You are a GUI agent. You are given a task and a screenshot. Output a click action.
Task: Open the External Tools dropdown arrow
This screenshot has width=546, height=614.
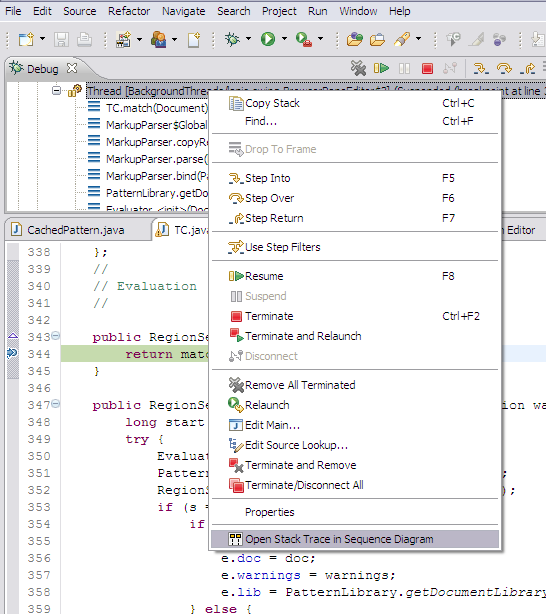[320, 39]
